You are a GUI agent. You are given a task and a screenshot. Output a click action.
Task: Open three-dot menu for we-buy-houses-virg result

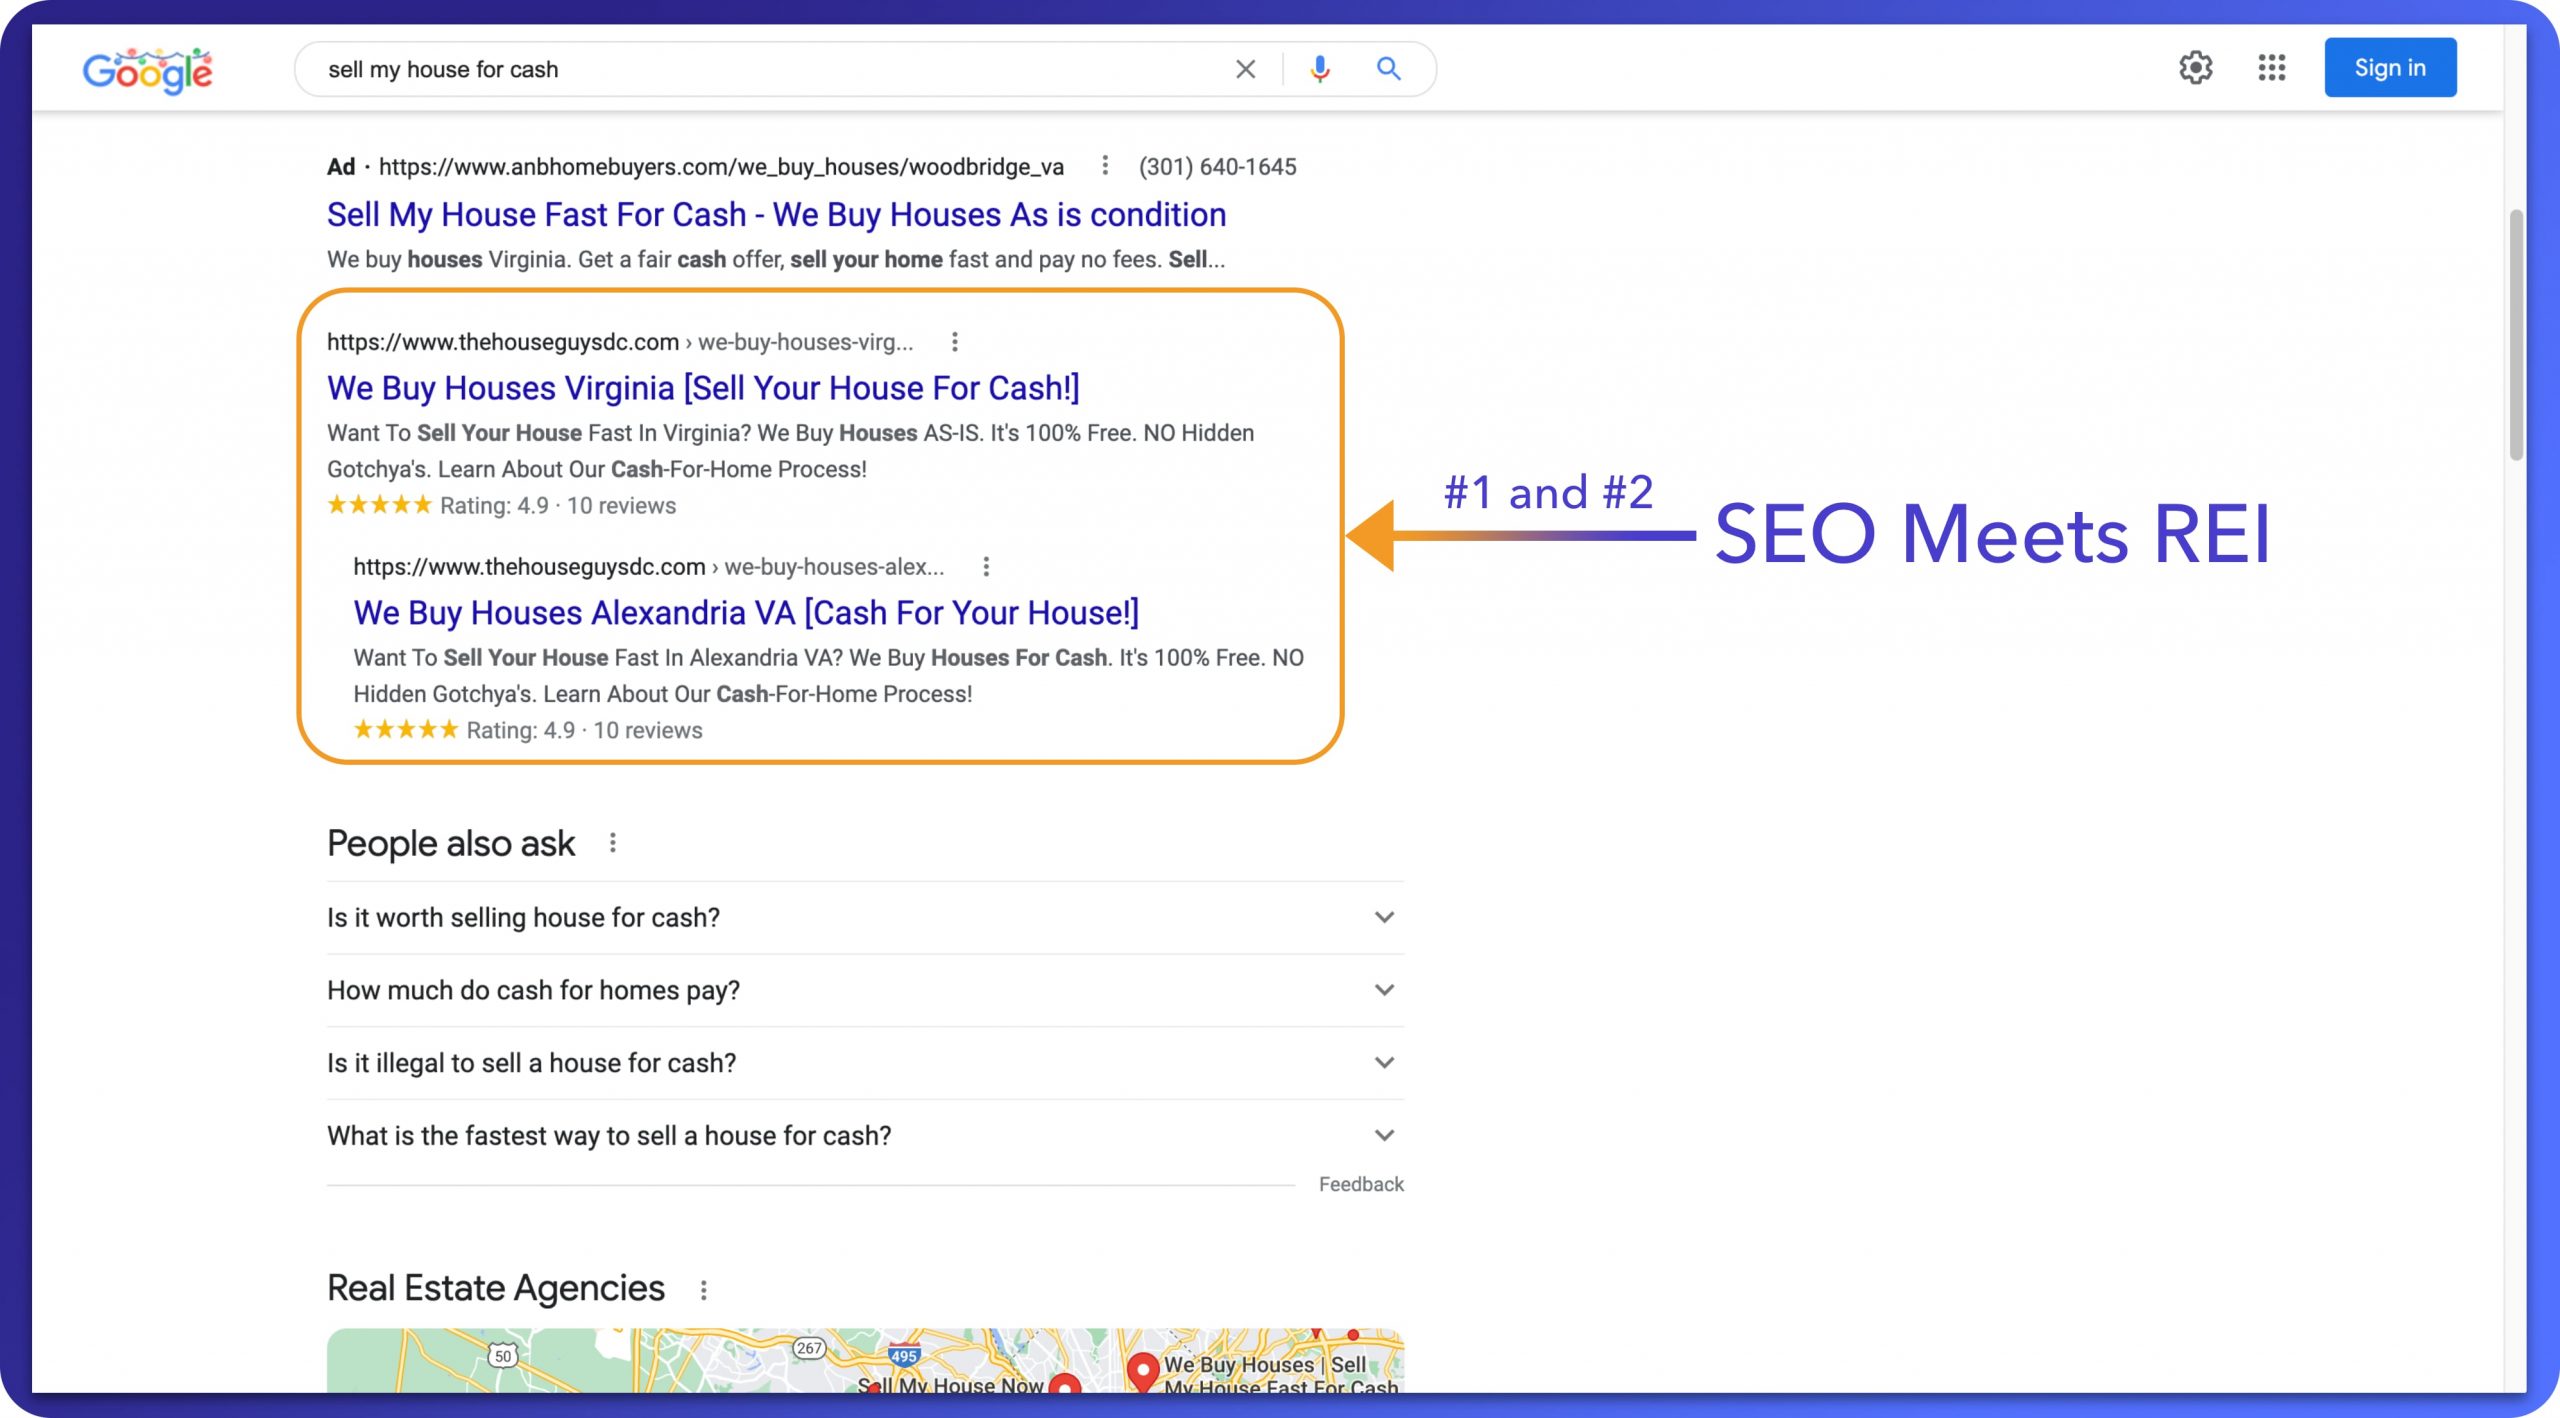tap(955, 342)
